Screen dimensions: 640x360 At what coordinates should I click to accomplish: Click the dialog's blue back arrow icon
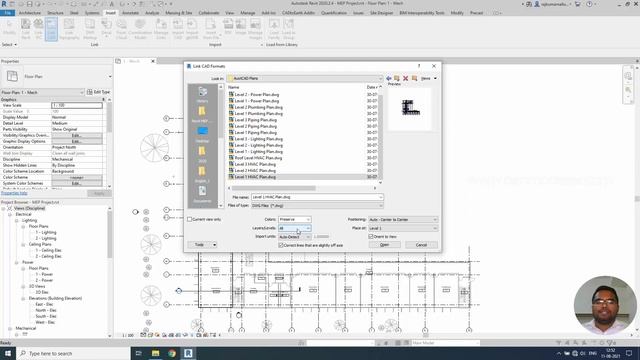pyautogui.click(x=389, y=78)
